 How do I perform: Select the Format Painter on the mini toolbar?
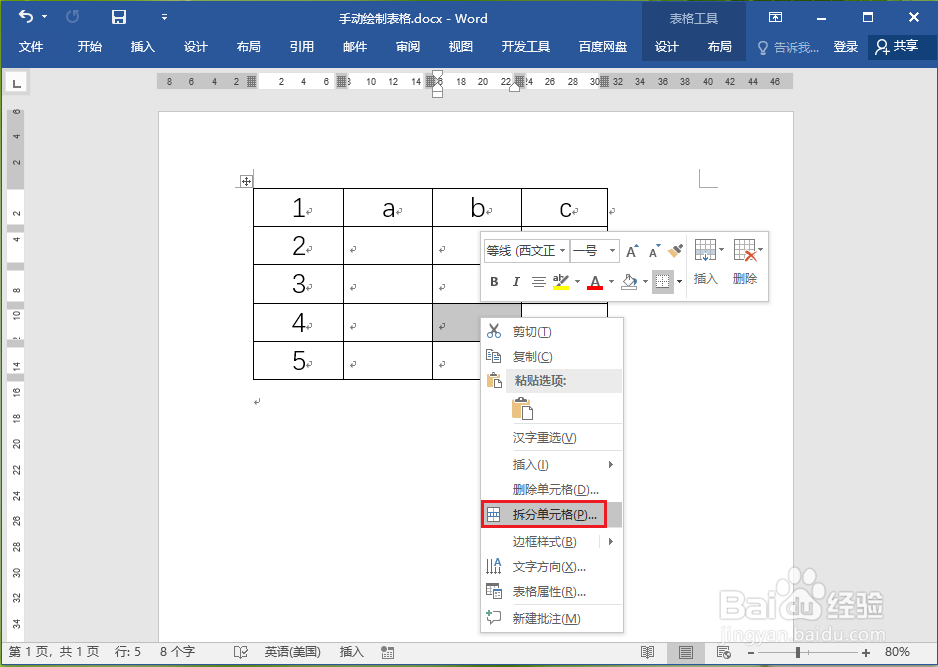(x=674, y=250)
